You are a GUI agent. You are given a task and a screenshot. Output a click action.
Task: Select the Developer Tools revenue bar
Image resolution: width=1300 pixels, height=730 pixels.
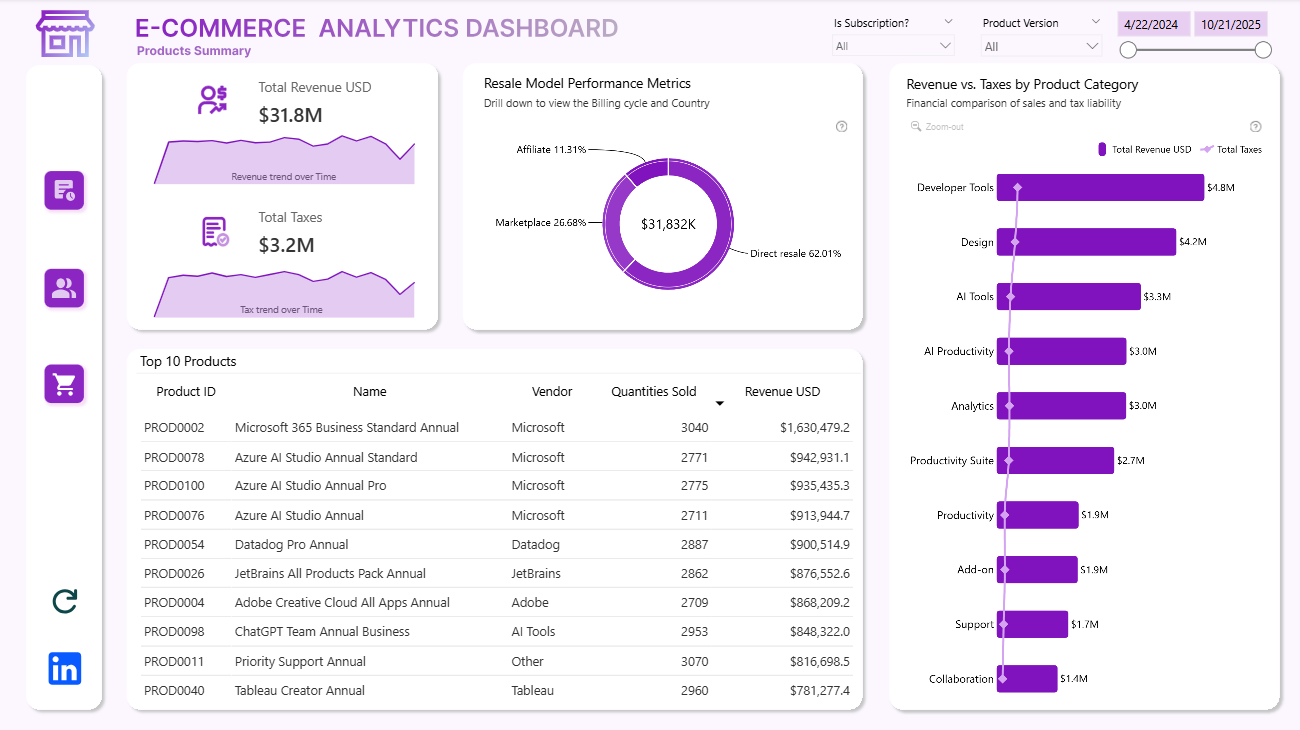(1100, 188)
